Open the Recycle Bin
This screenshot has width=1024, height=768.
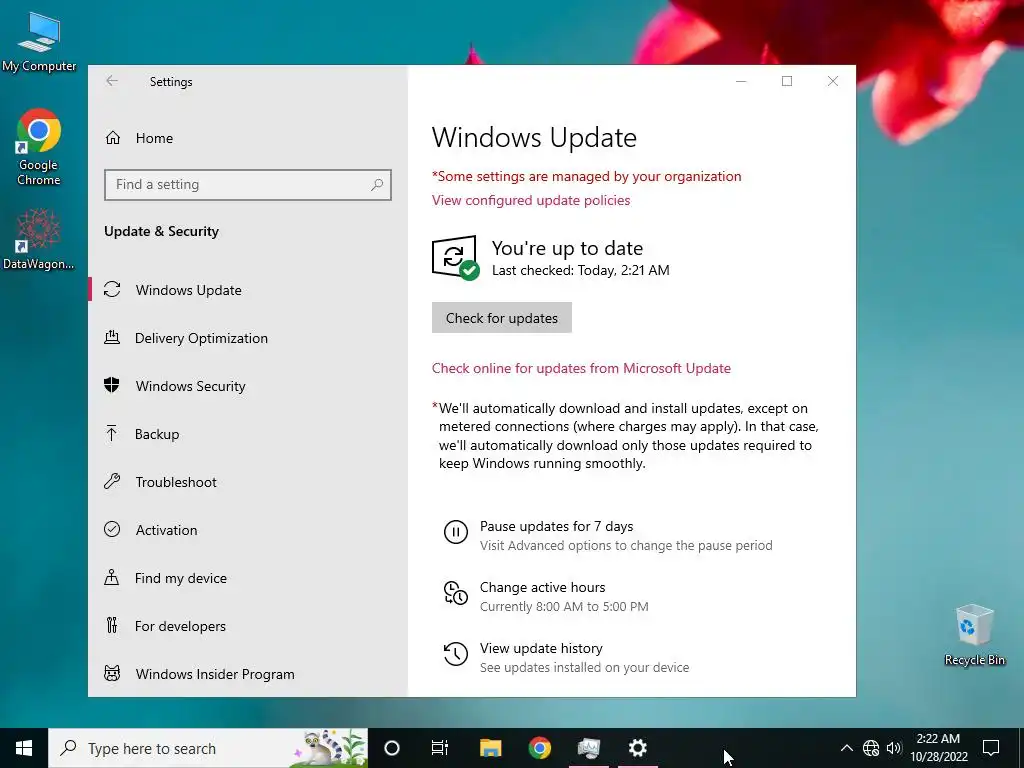974,635
